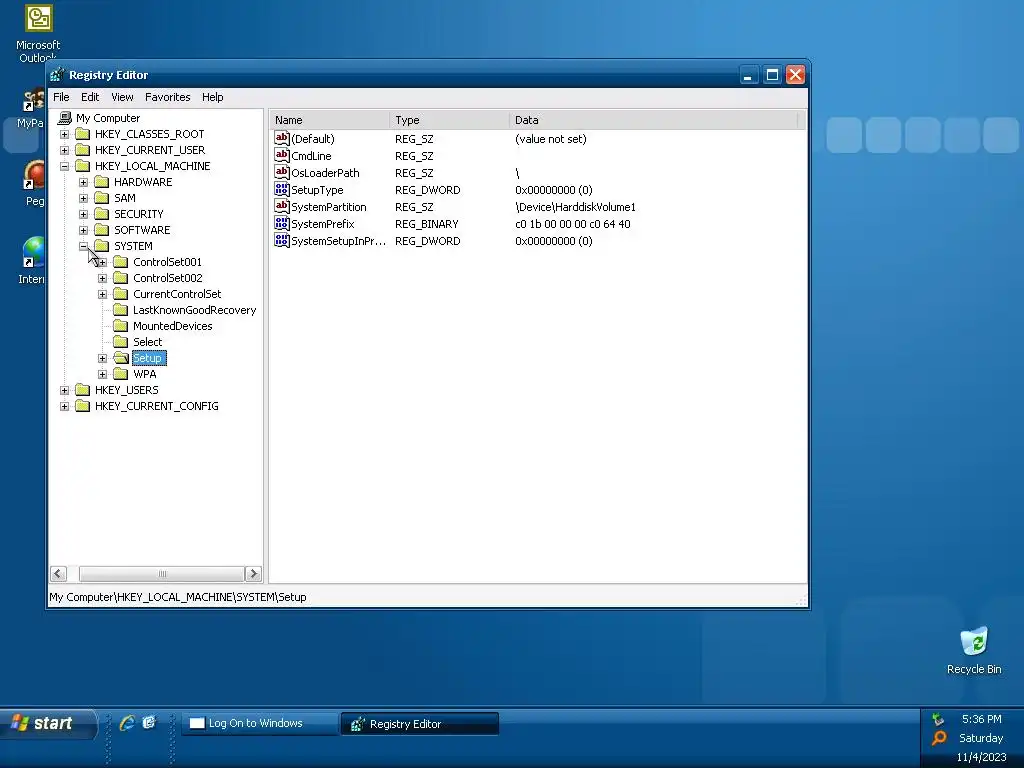Image resolution: width=1024 pixels, height=768 pixels.
Task: Switch to Log On to Windows taskbar button
Action: 260,724
